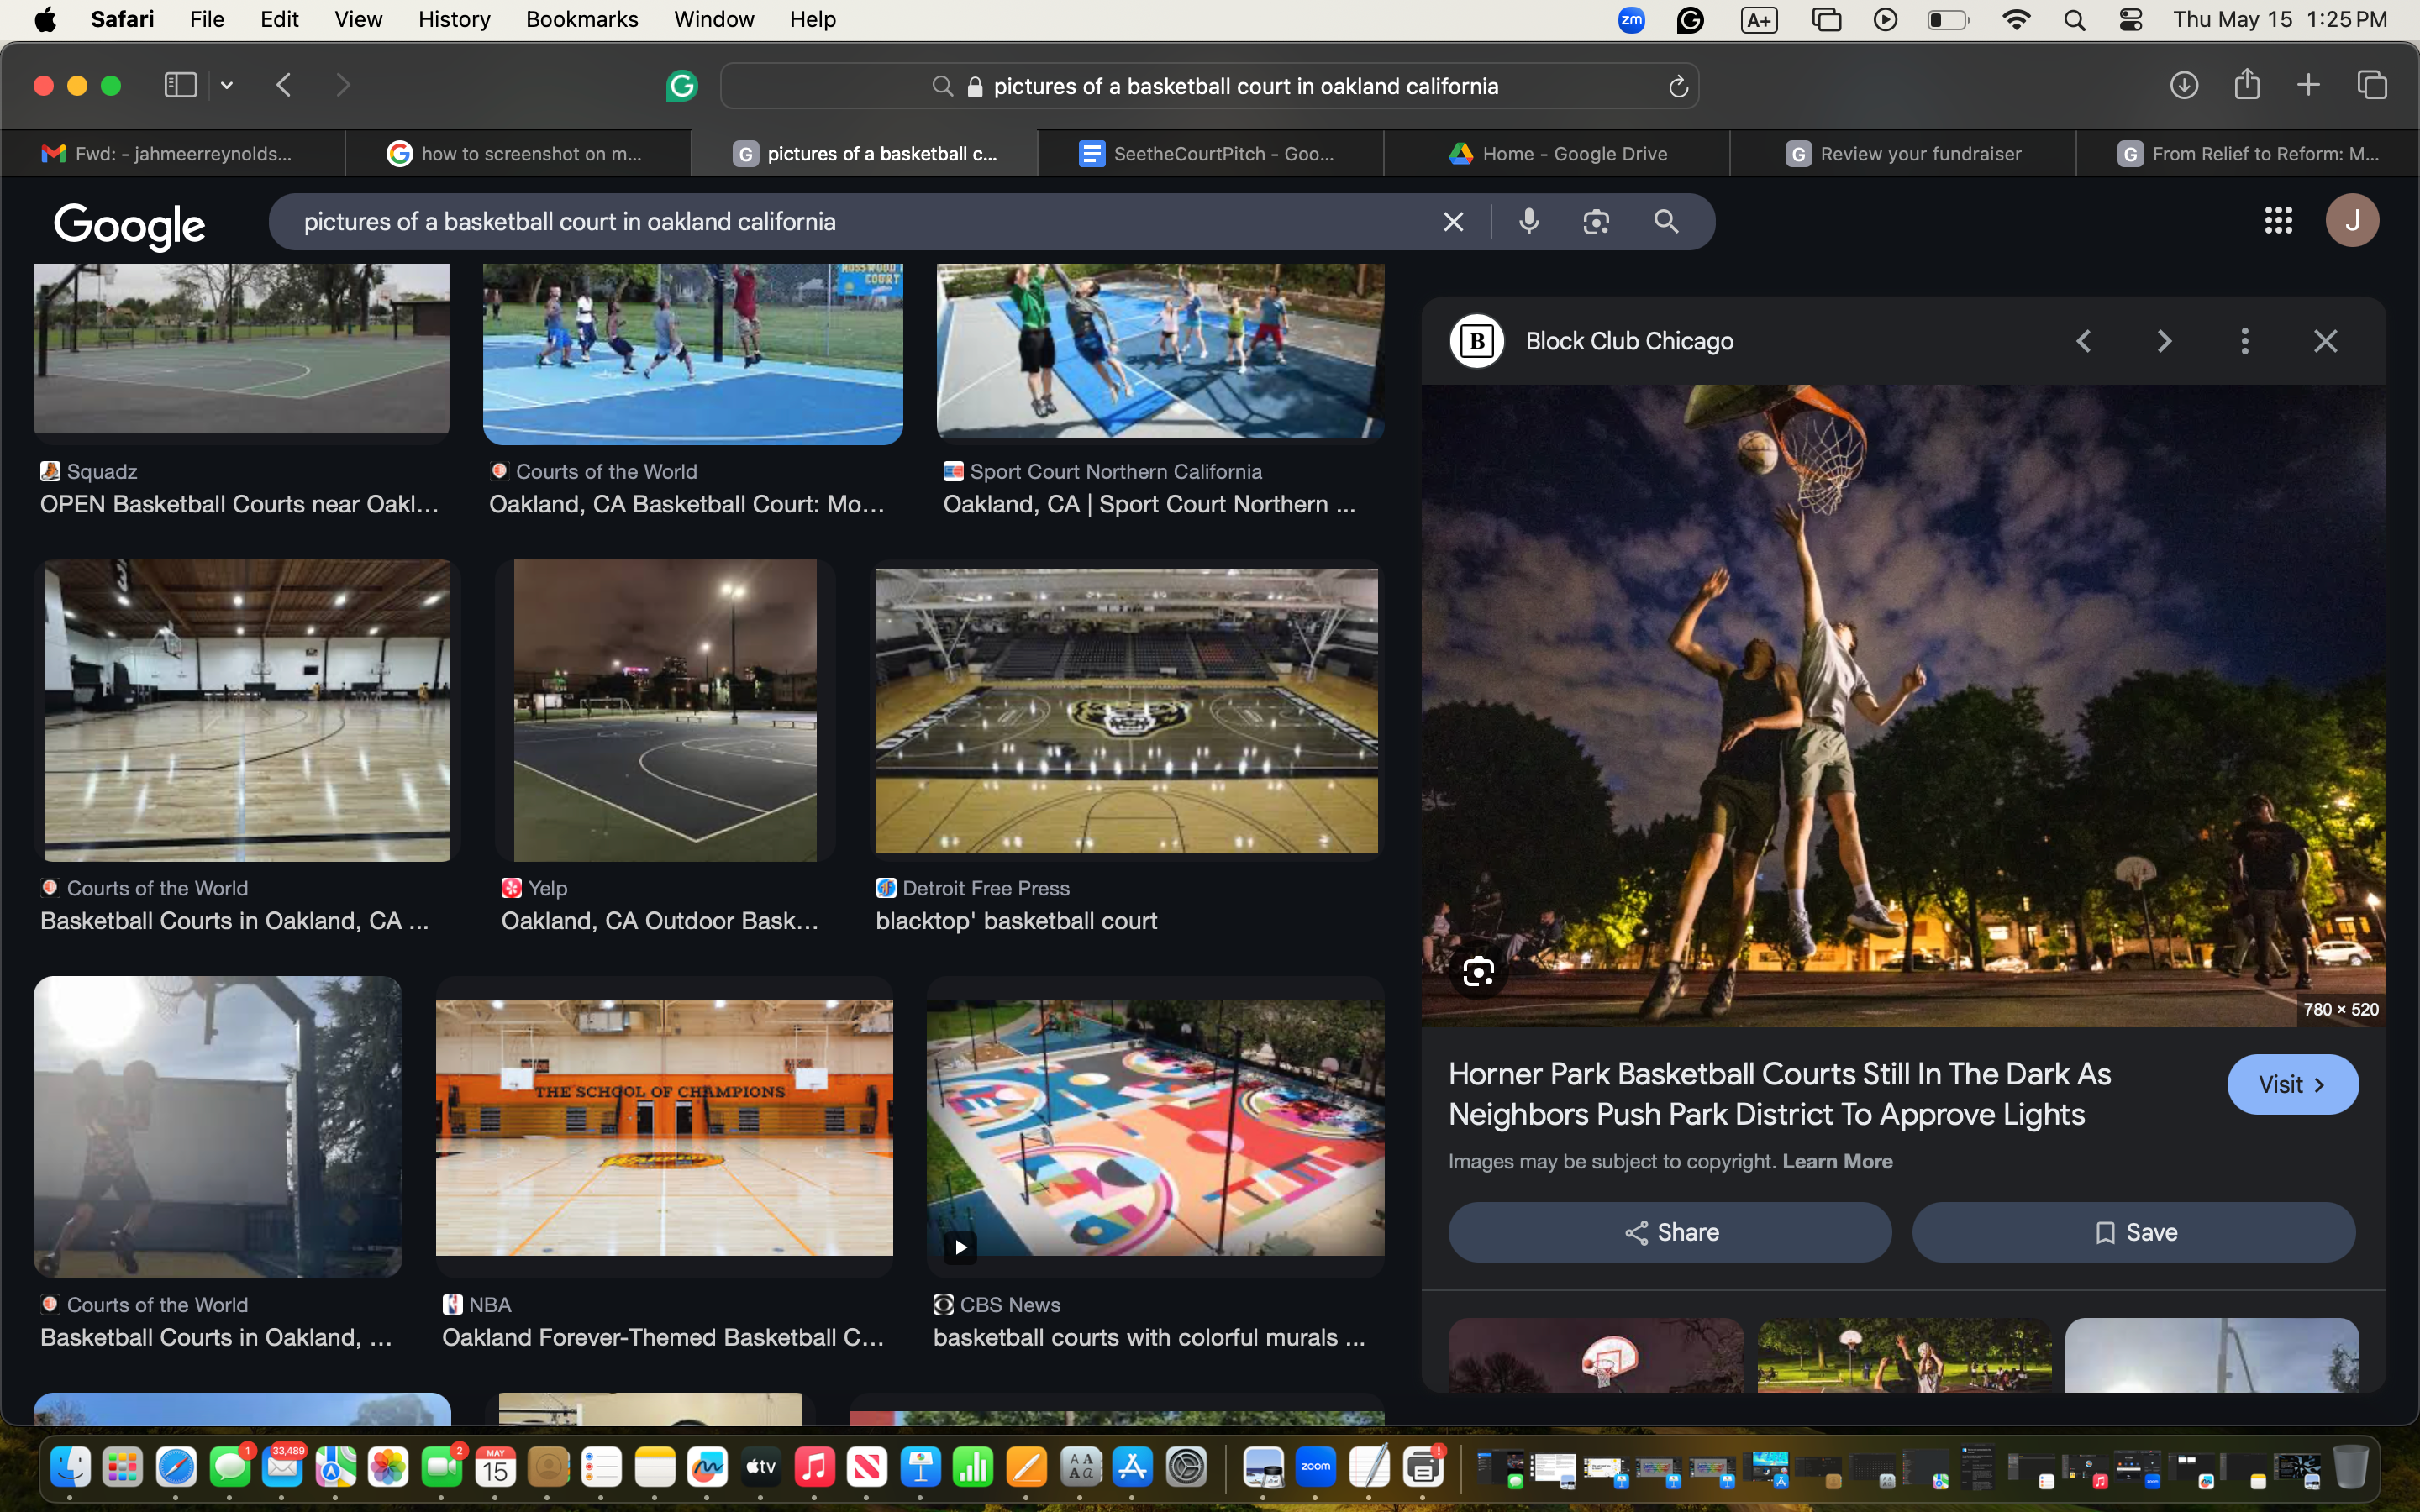
Task: Open three-dot menu in image preview
Action: [2244, 341]
